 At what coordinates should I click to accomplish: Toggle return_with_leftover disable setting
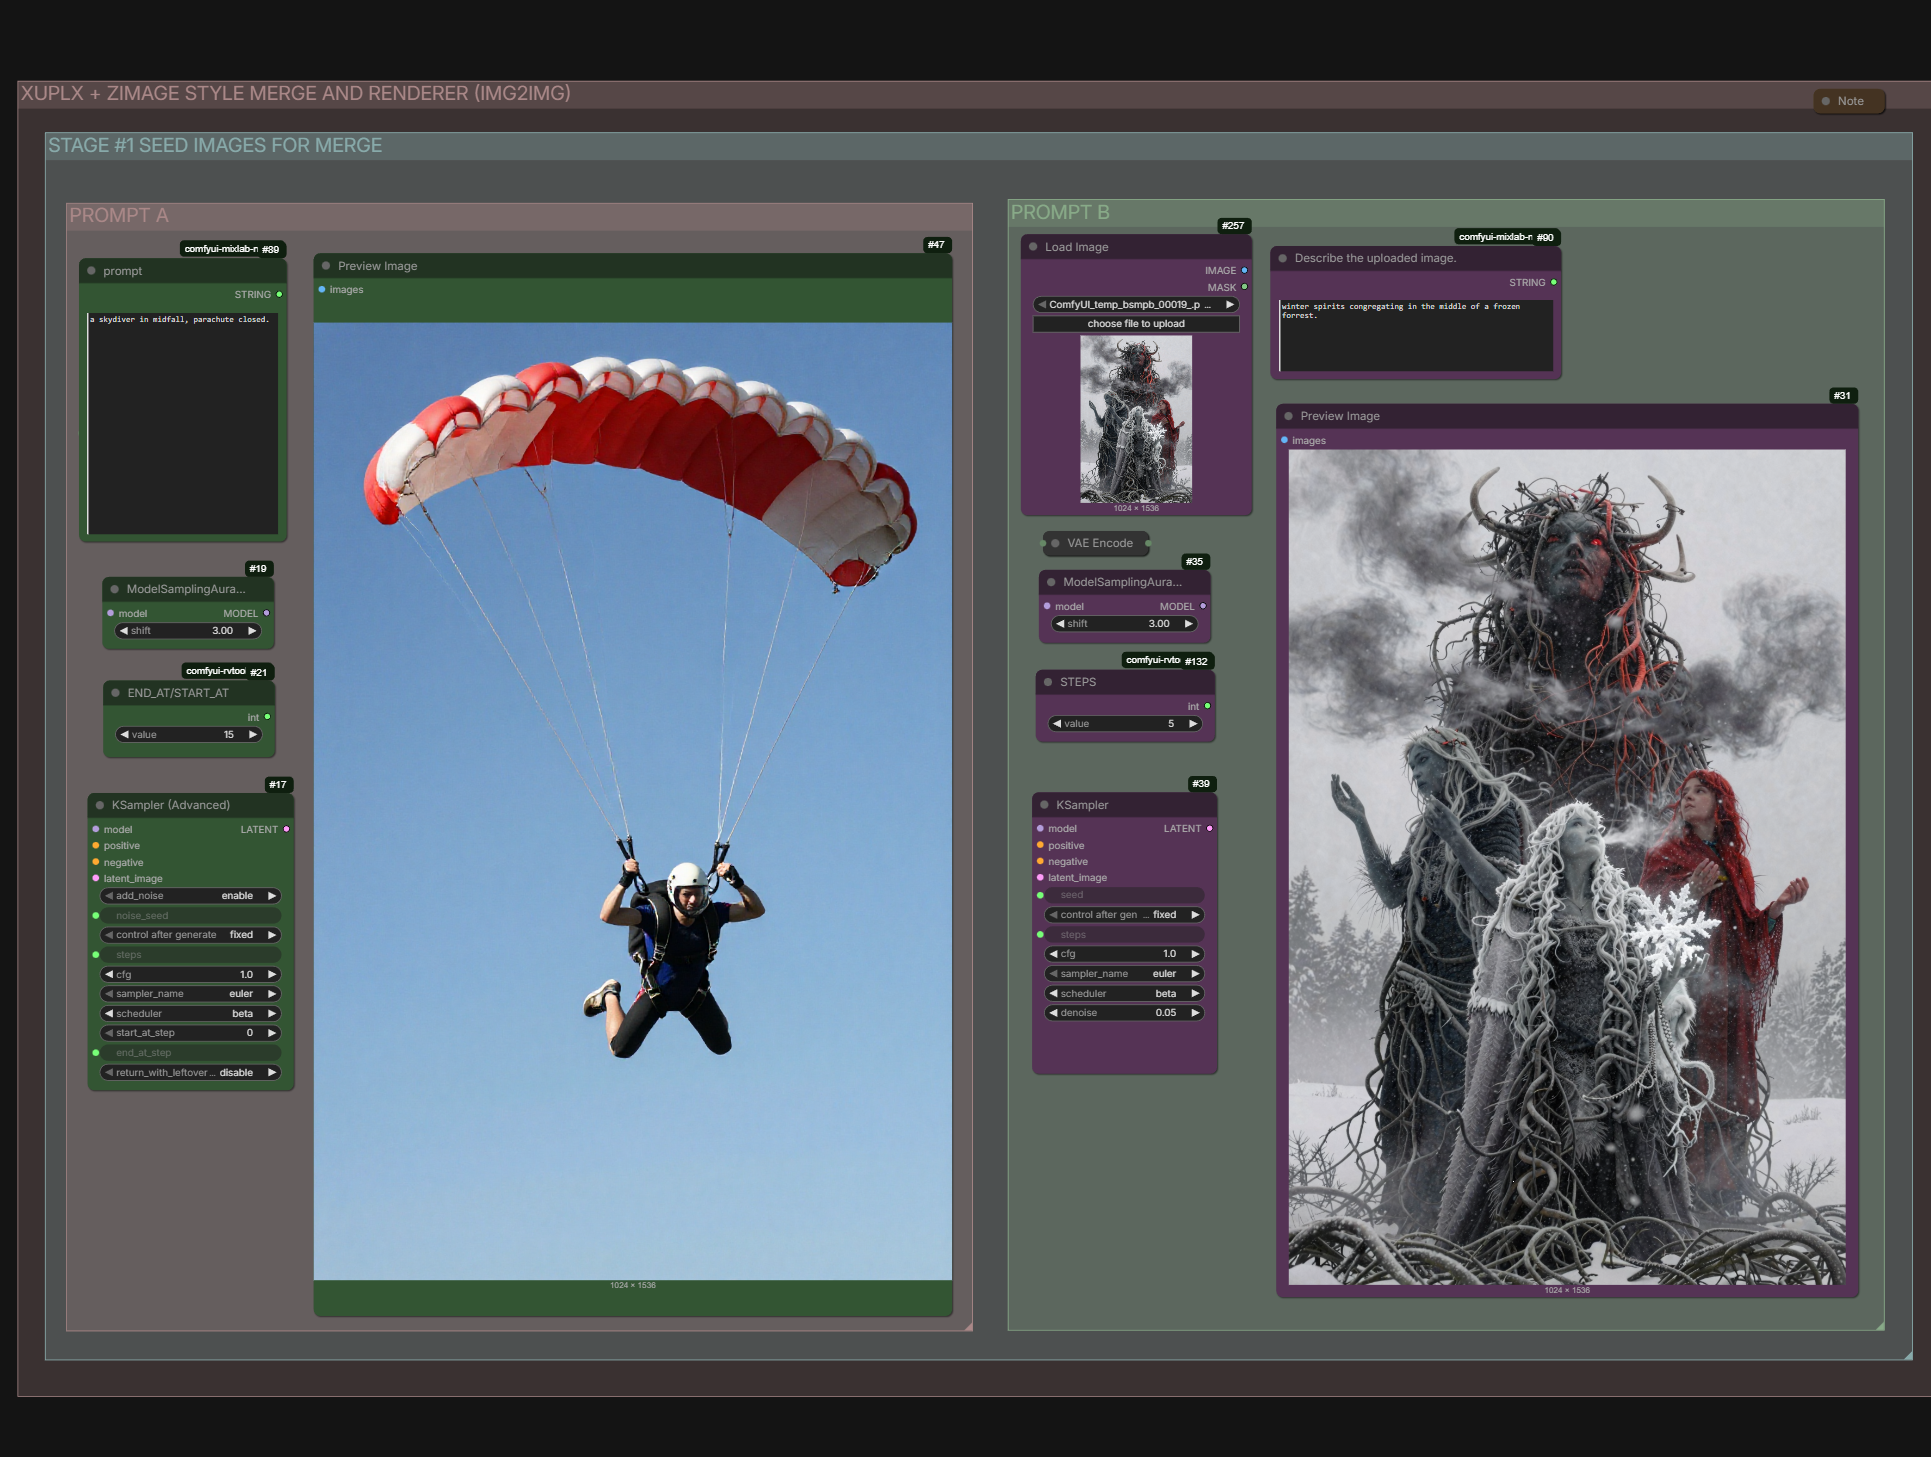click(190, 1072)
